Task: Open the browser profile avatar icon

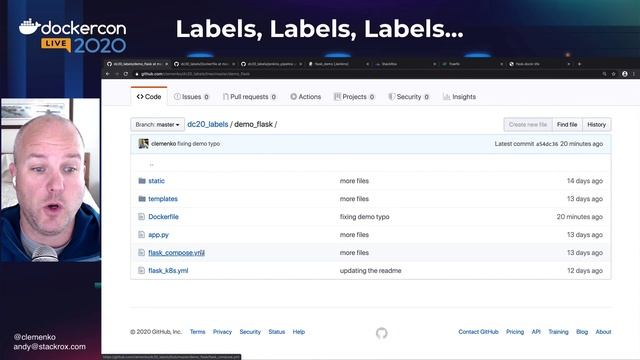Action: coord(624,74)
